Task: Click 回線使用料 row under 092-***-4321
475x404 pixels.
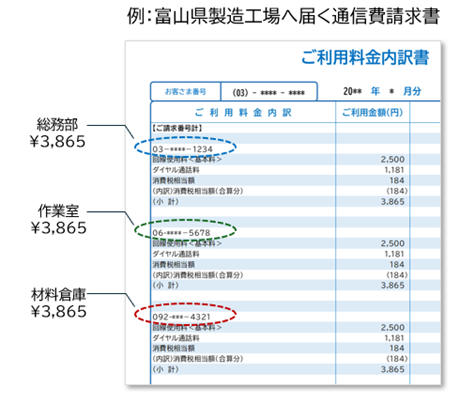Action: point(187,327)
